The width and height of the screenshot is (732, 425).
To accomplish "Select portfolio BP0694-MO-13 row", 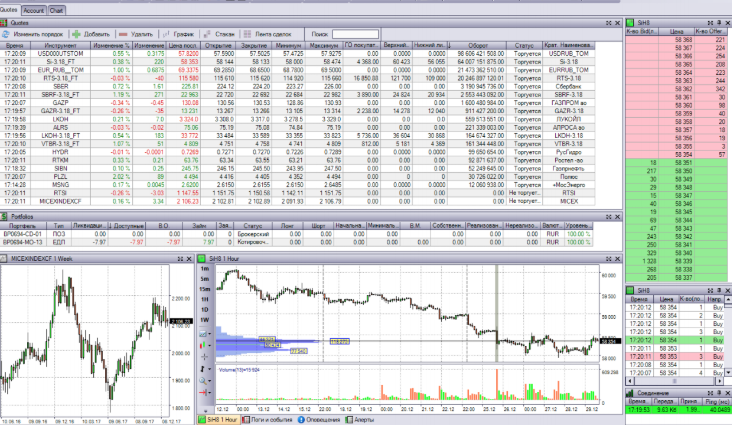I will 296,242.
